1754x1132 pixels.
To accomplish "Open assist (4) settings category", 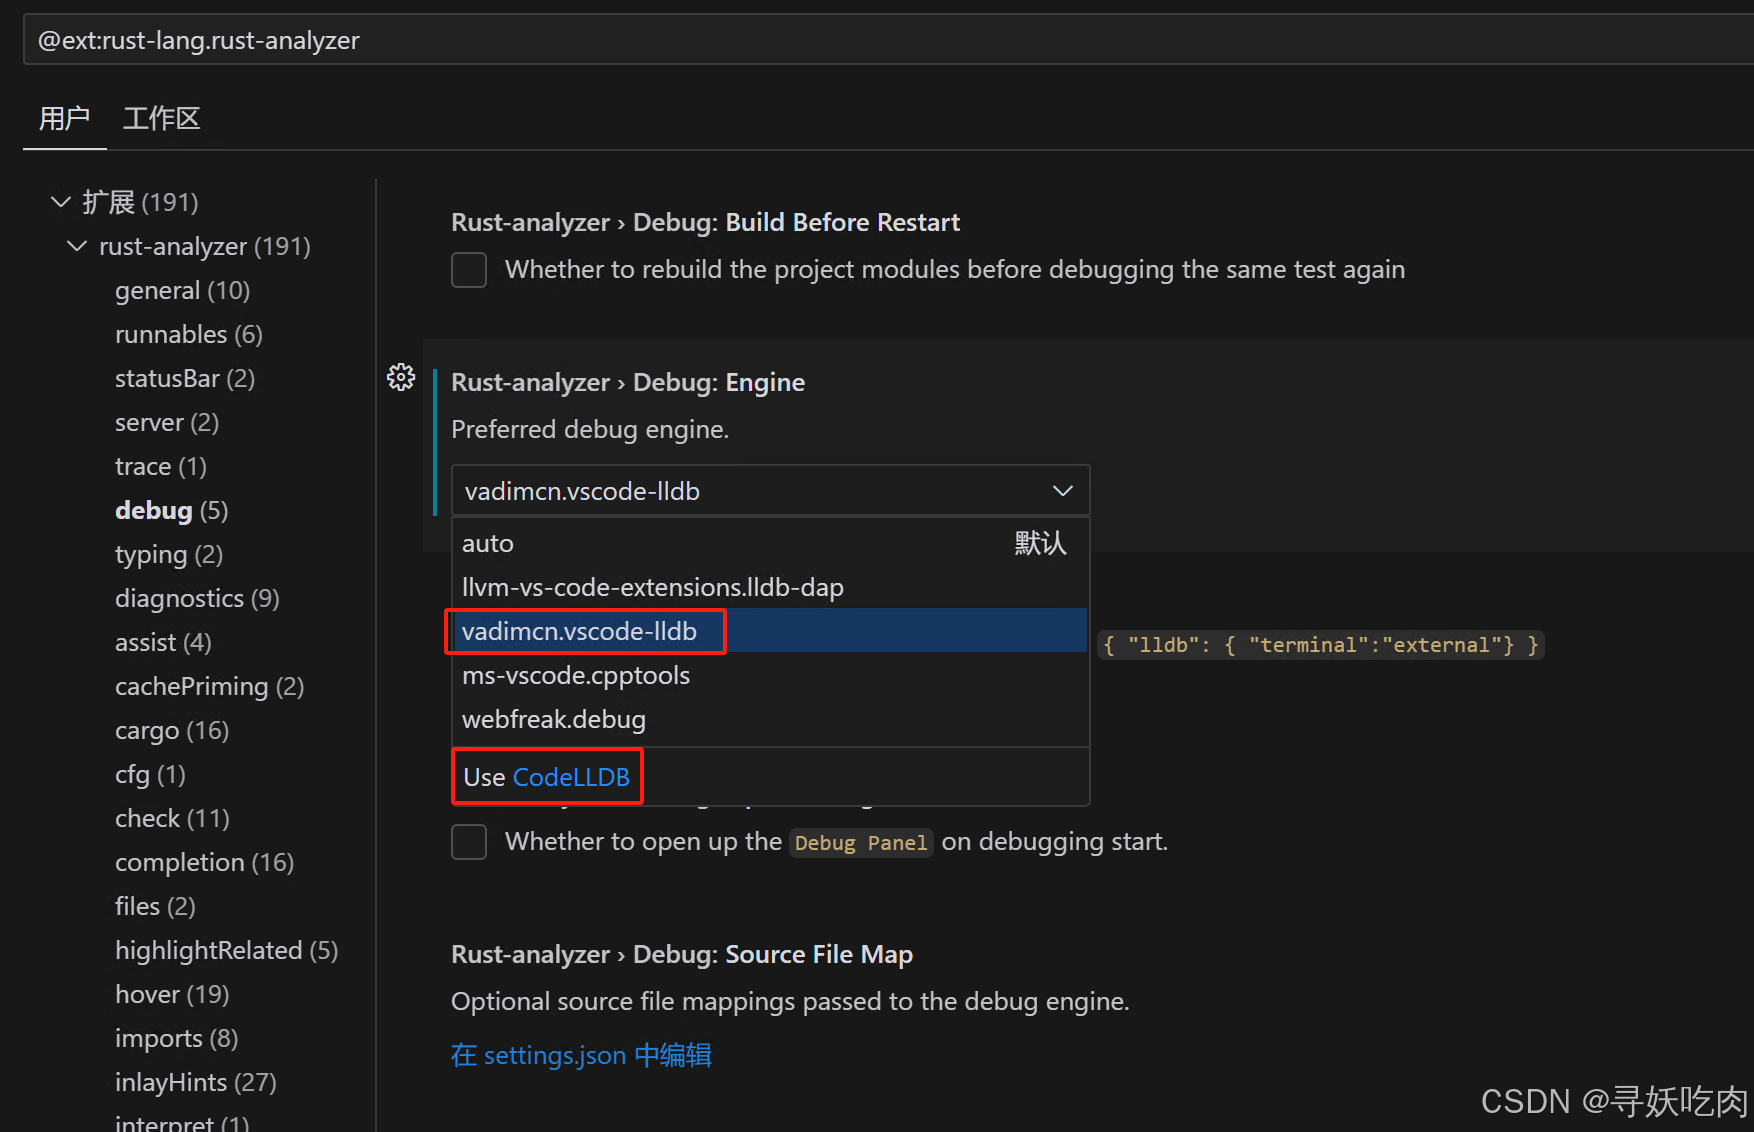I will (163, 642).
